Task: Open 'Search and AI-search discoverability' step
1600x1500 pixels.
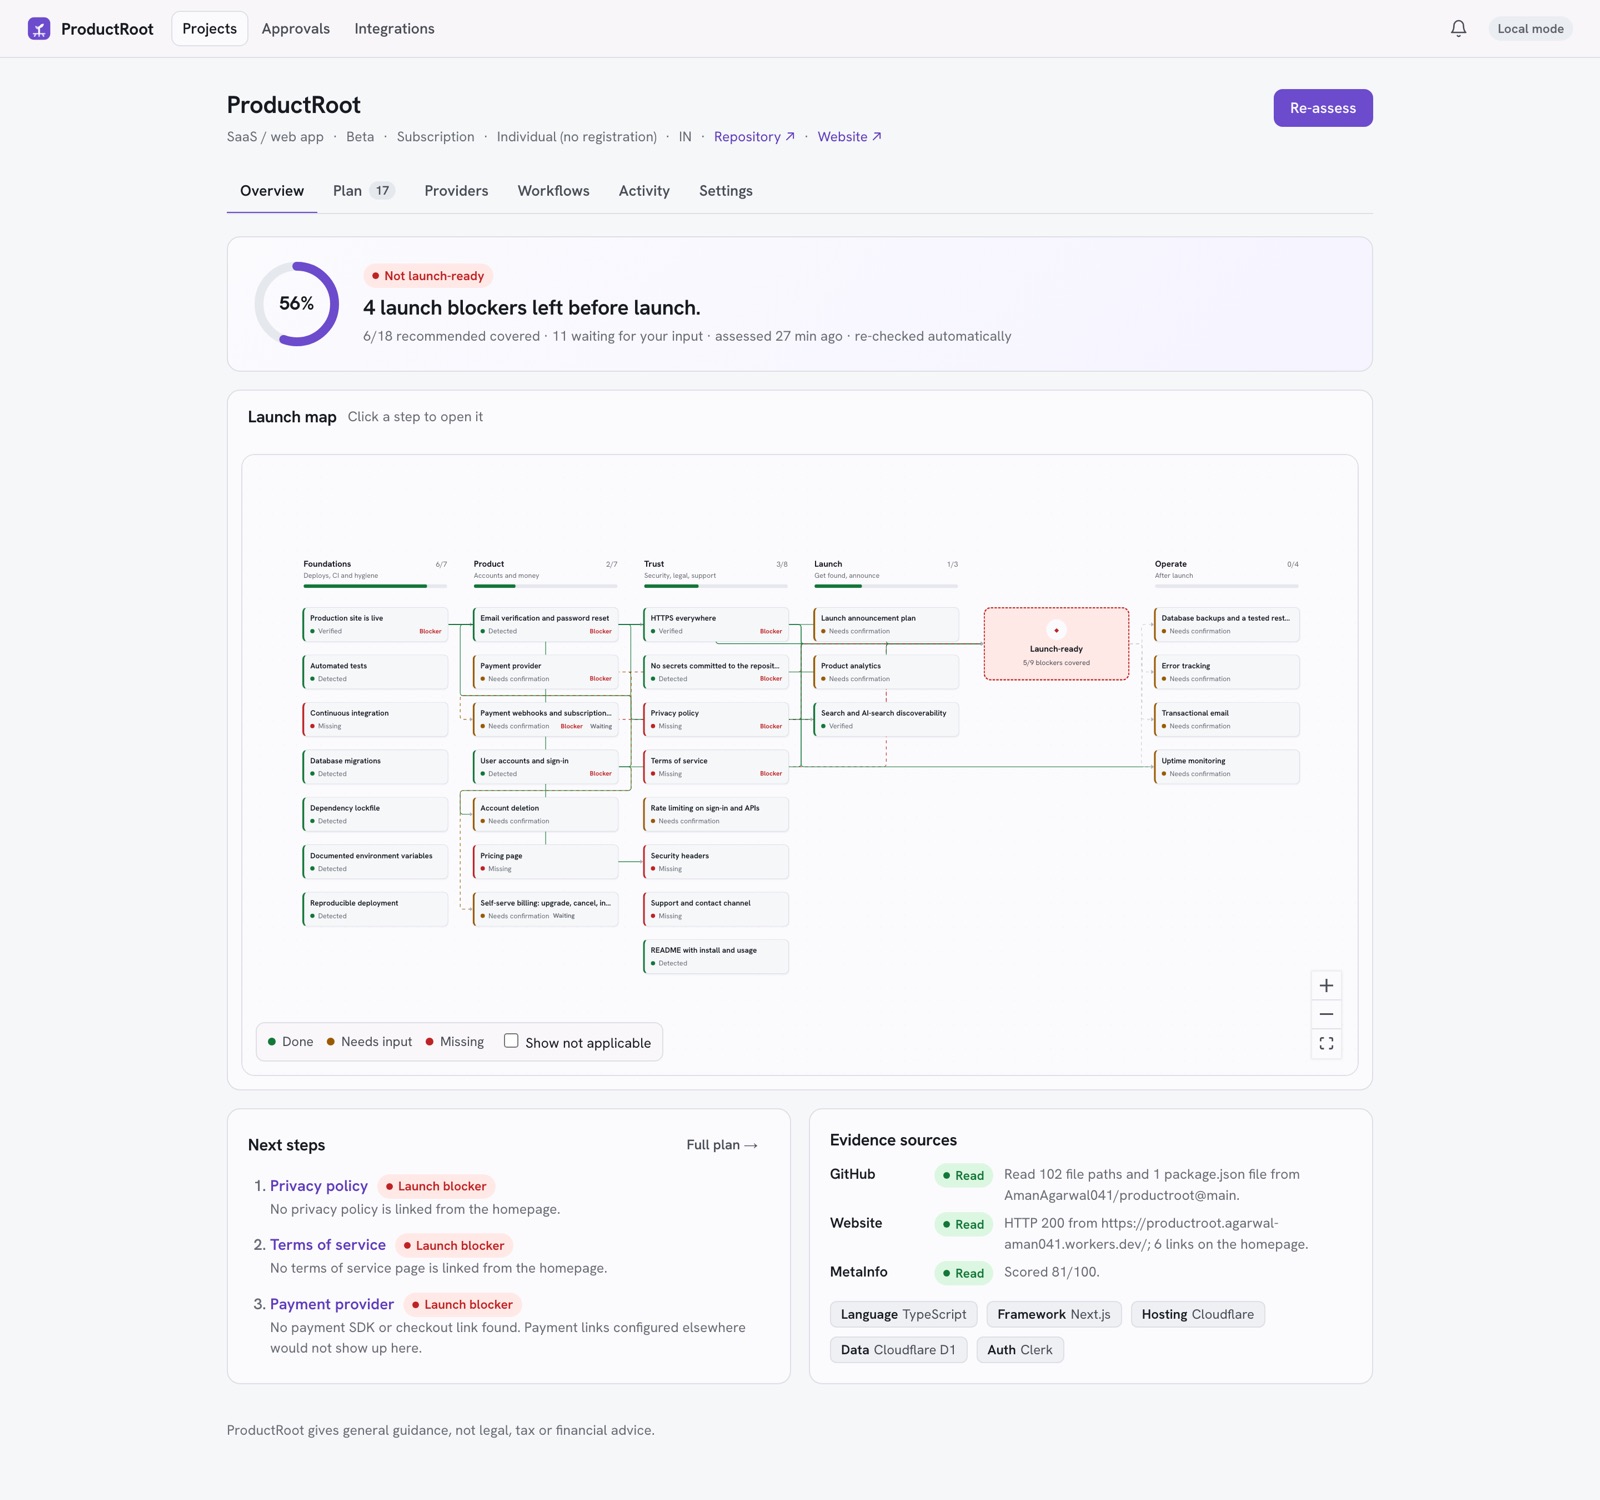Action: tap(886, 719)
